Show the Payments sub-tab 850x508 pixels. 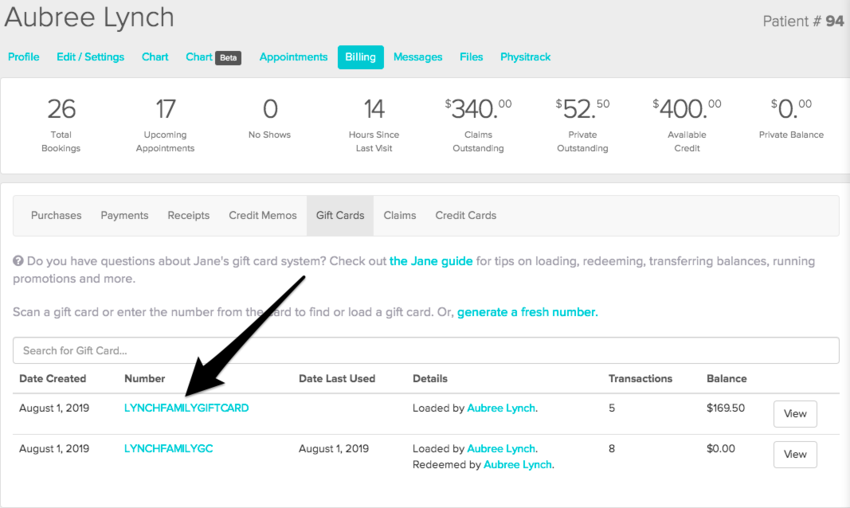click(124, 215)
